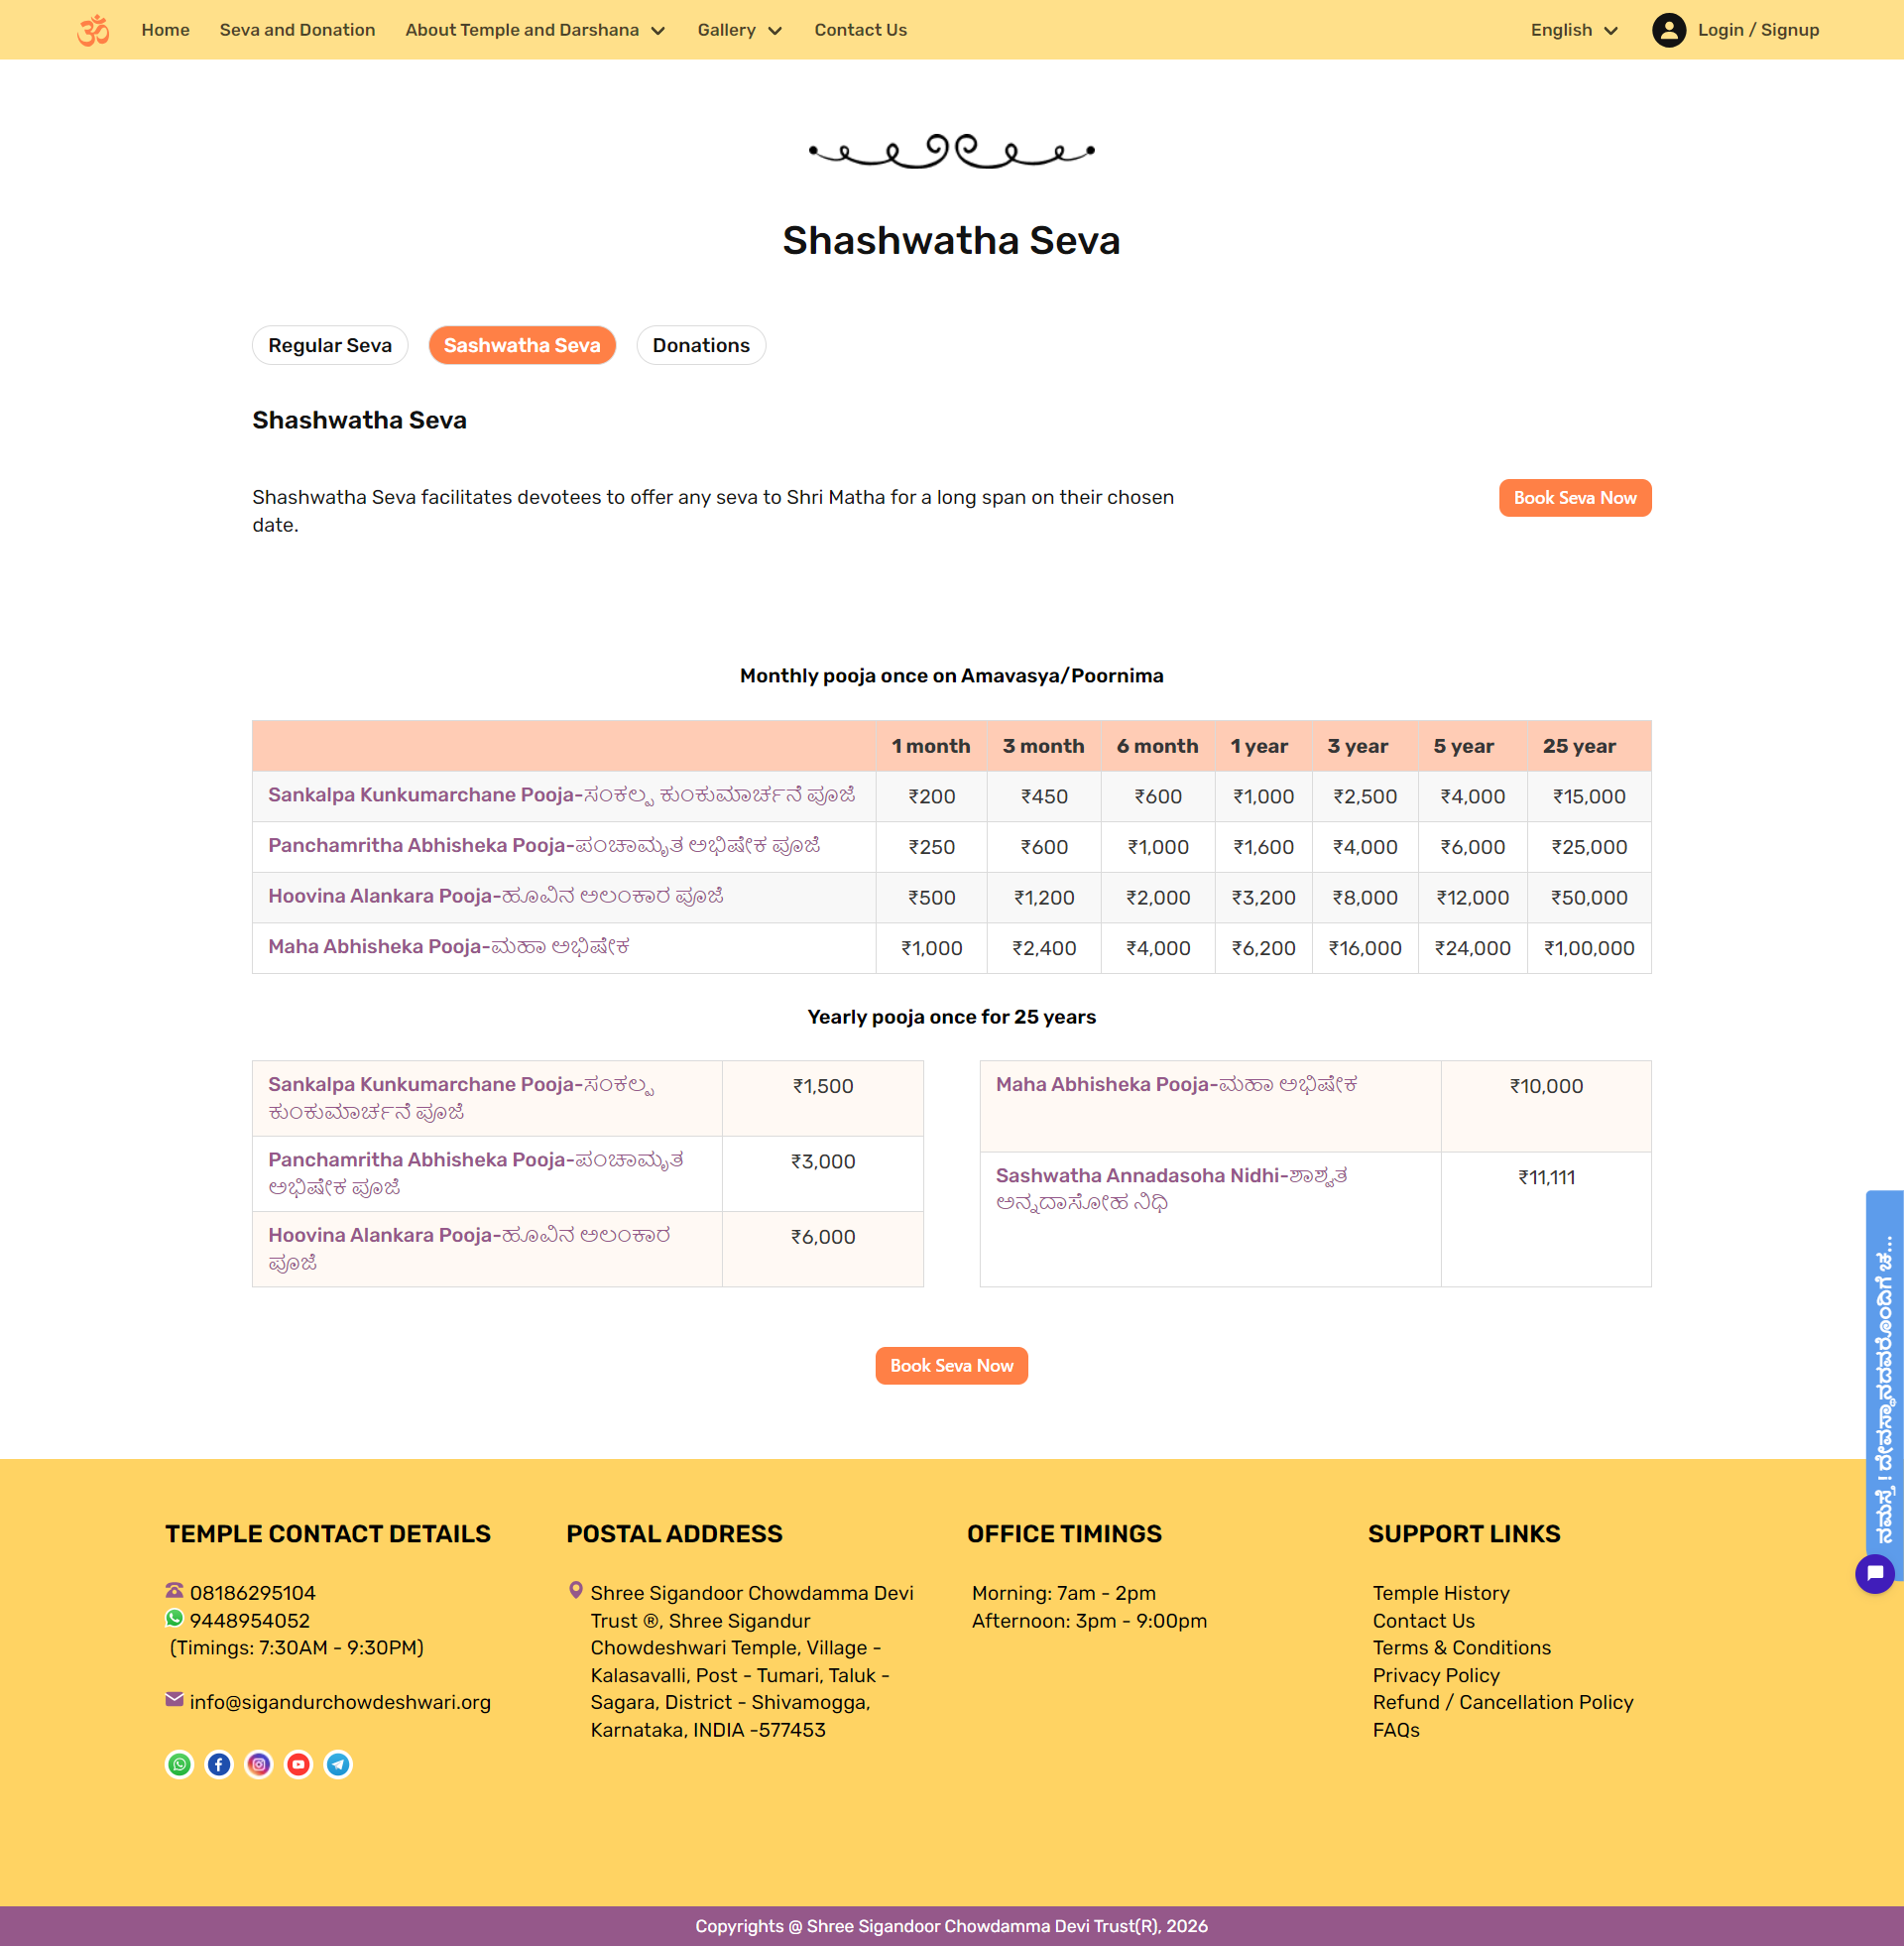This screenshot has height=1946, width=1904.
Task: Switch to the Donations tab
Action: pyautogui.click(x=701, y=345)
